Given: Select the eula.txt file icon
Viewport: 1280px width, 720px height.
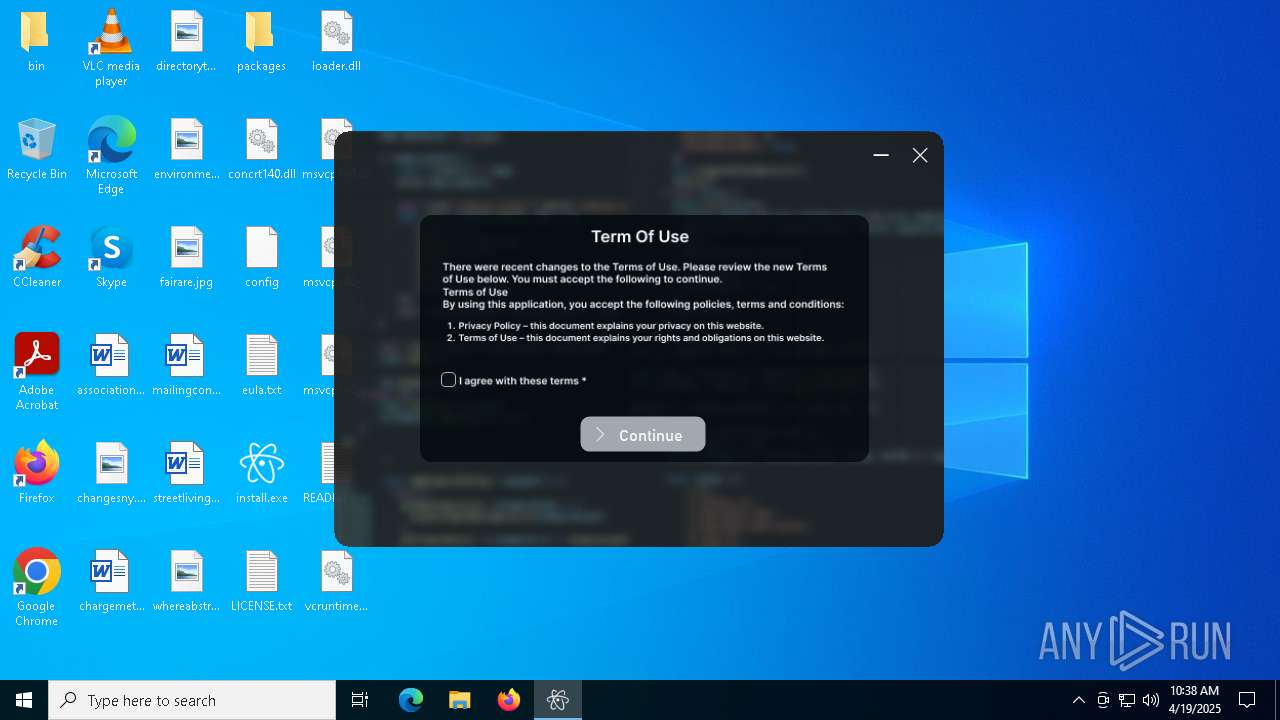Looking at the screenshot, I should click(x=261, y=366).
